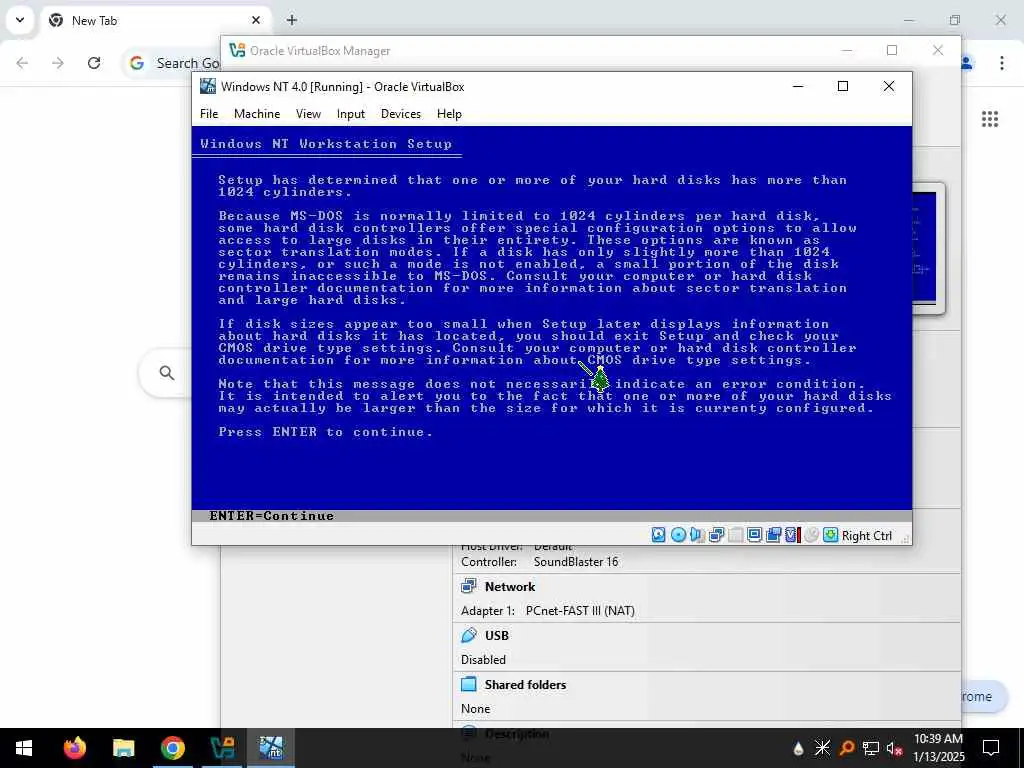Image resolution: width=1024 pixels, height=768 pixels.
Task: Click the Network section header in Manager
Action: 510,586
